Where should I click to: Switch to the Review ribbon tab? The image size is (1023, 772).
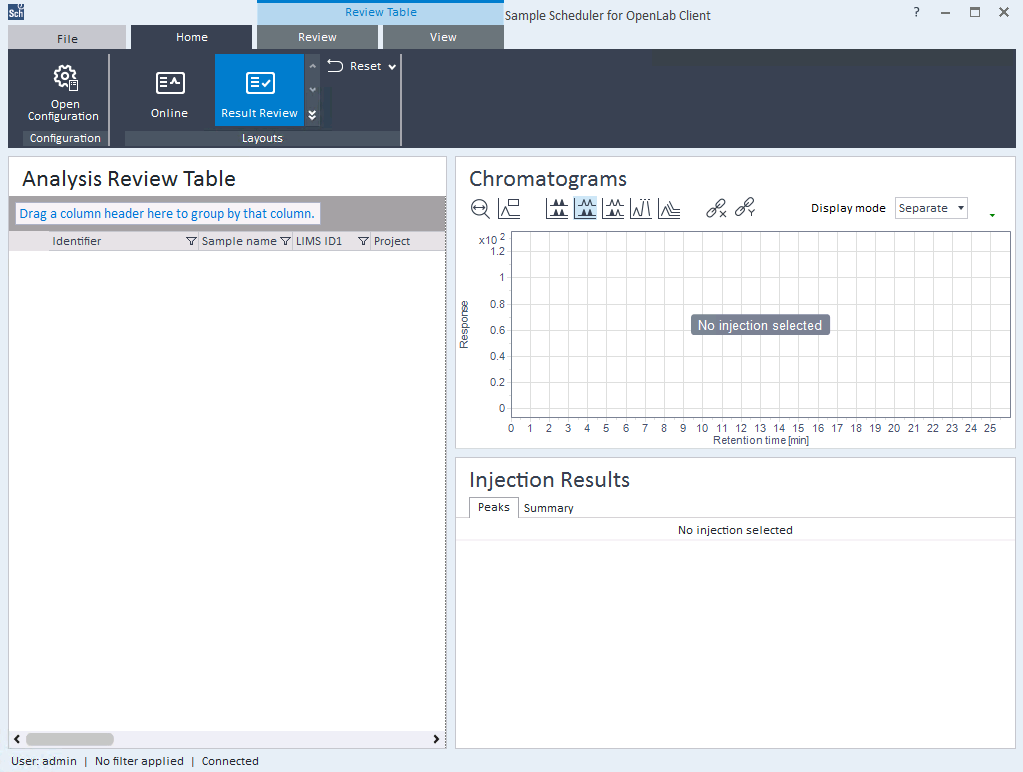click(x=317, y=38)
